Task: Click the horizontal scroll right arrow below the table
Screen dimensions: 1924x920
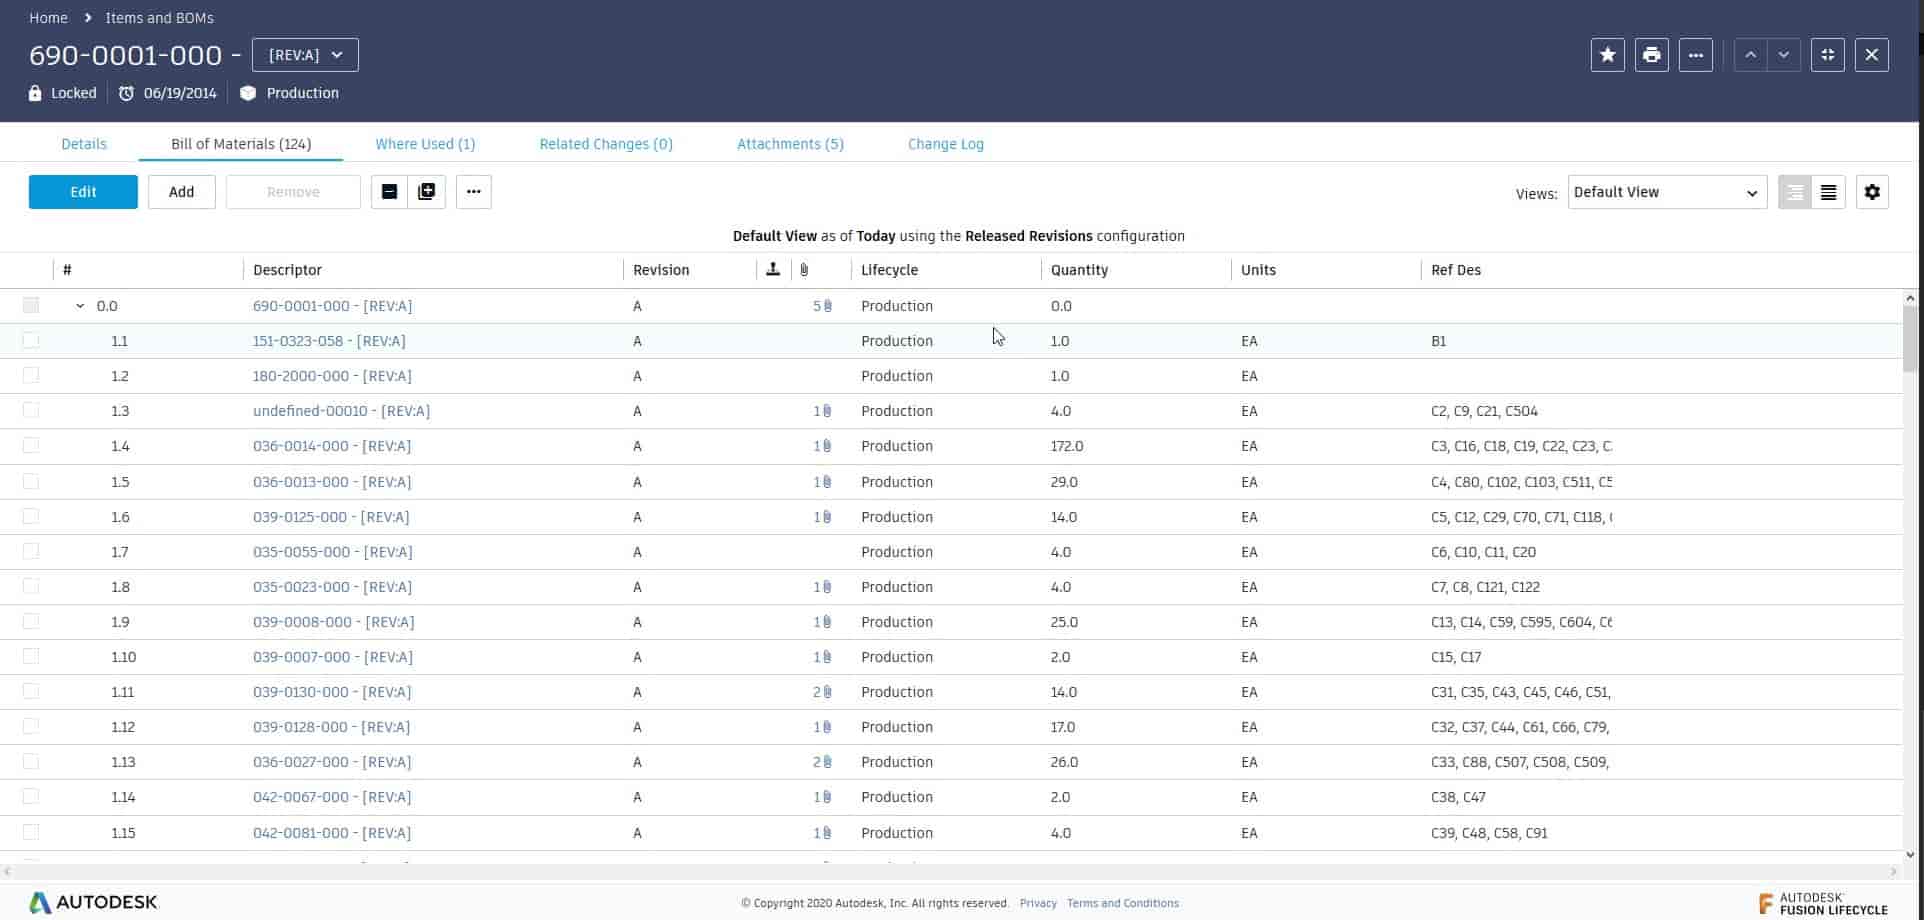Action: pyautogui.click(x=1893, y=872)
